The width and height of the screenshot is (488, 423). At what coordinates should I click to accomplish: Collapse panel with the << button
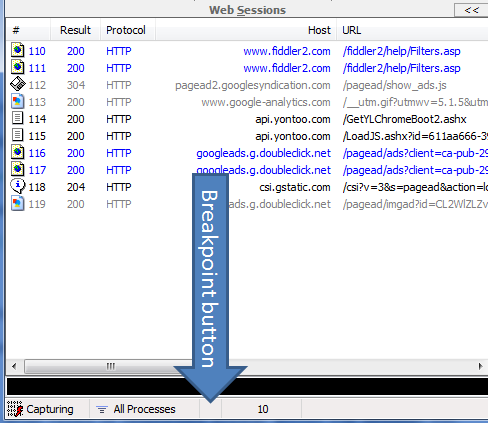pyautogui.click(x=471, y=10)
